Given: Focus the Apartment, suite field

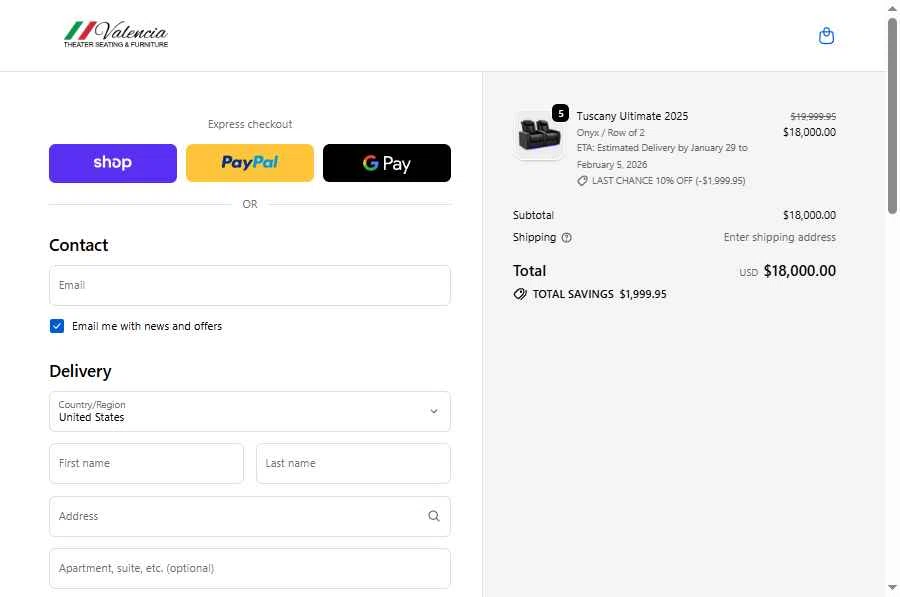Looking at the screenshot, I should click(x=250, y=568).
